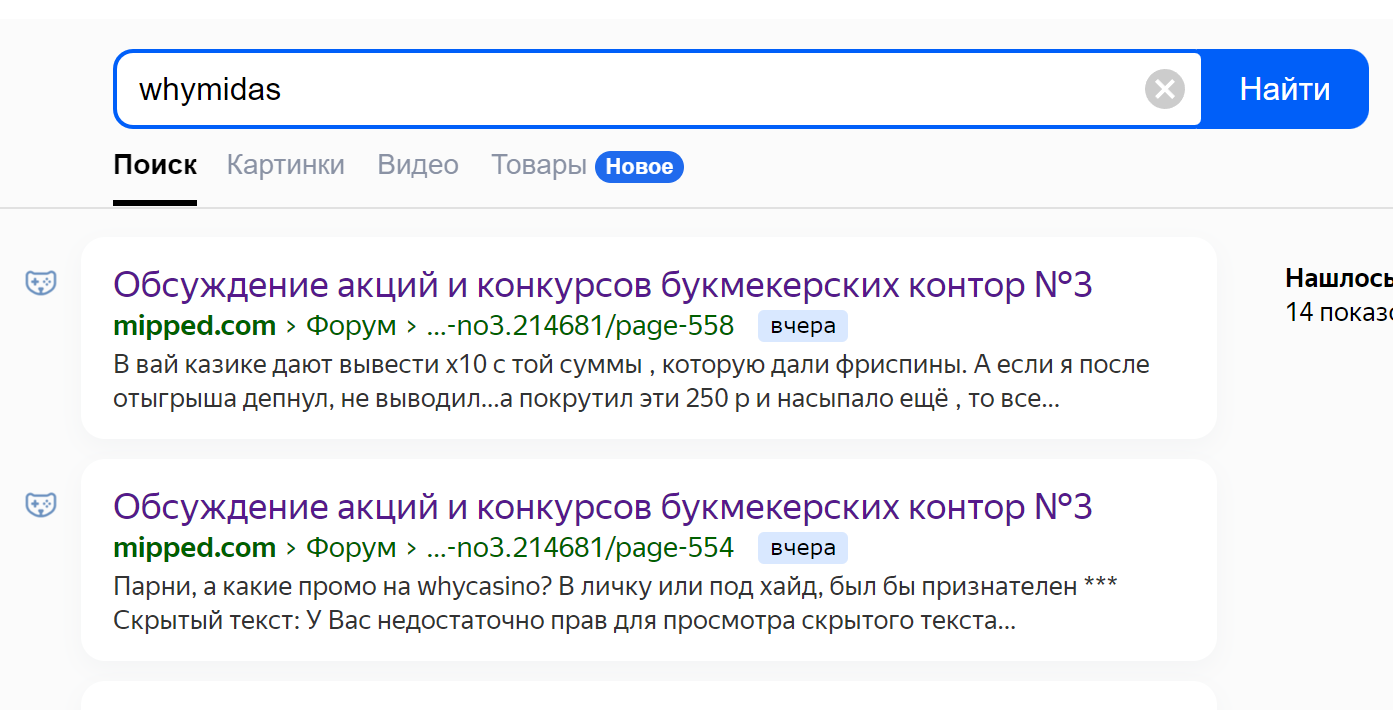Click the favicon of the page-554 result
Screen dimensions: 1393x710
pos(41,505)
